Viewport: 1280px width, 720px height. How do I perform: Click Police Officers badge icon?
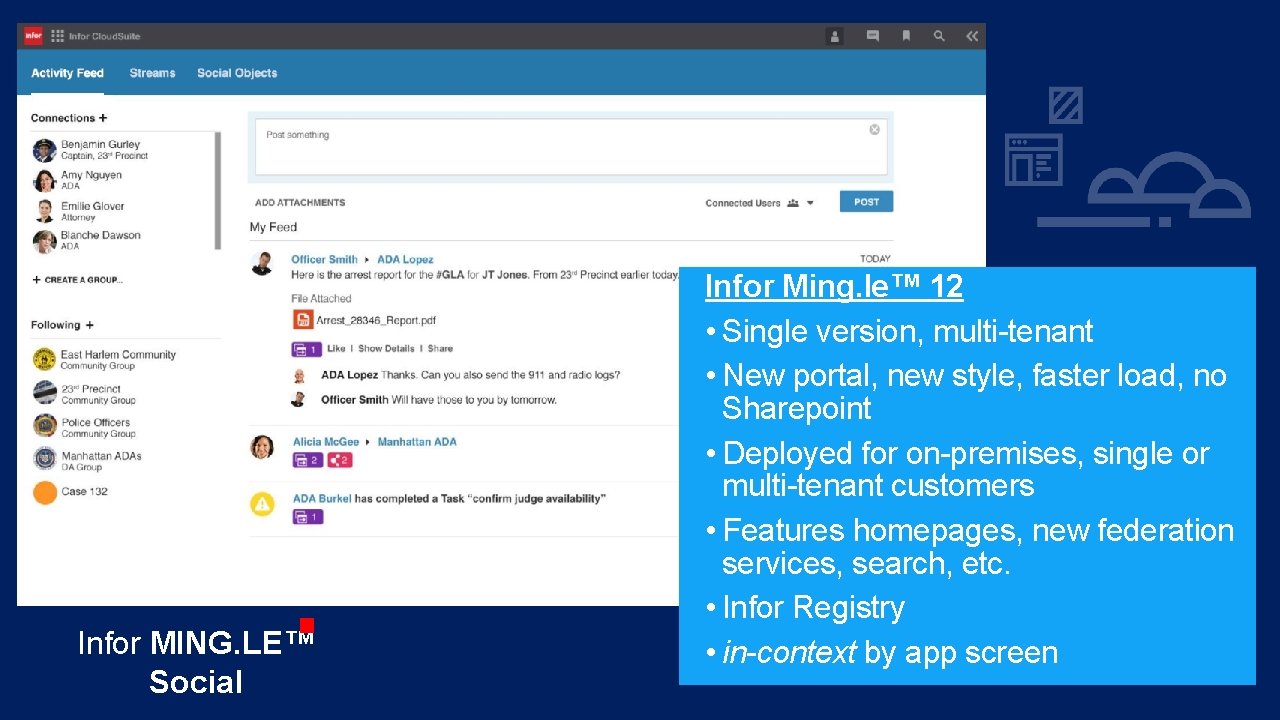[x=45, y=427]
